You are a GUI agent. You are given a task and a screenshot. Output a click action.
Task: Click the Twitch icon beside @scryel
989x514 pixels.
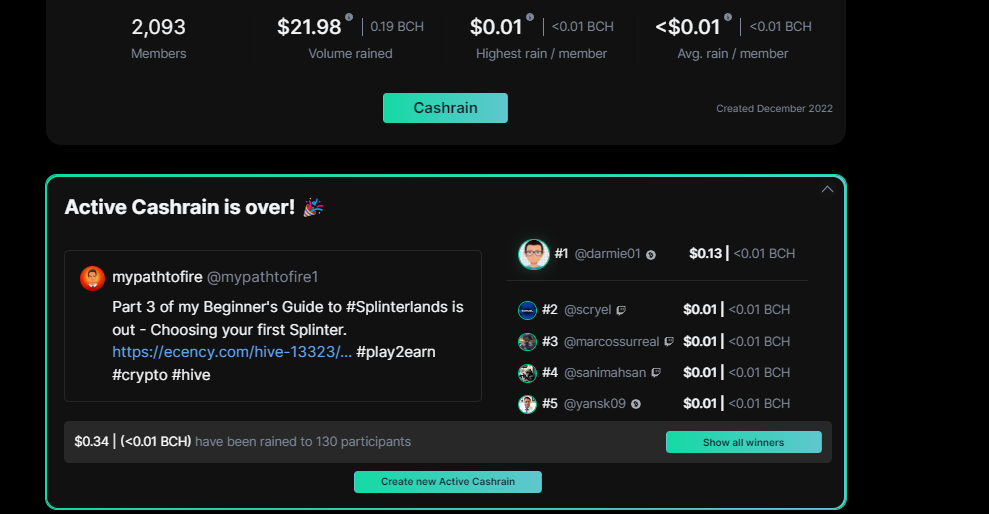click(621, 310)
